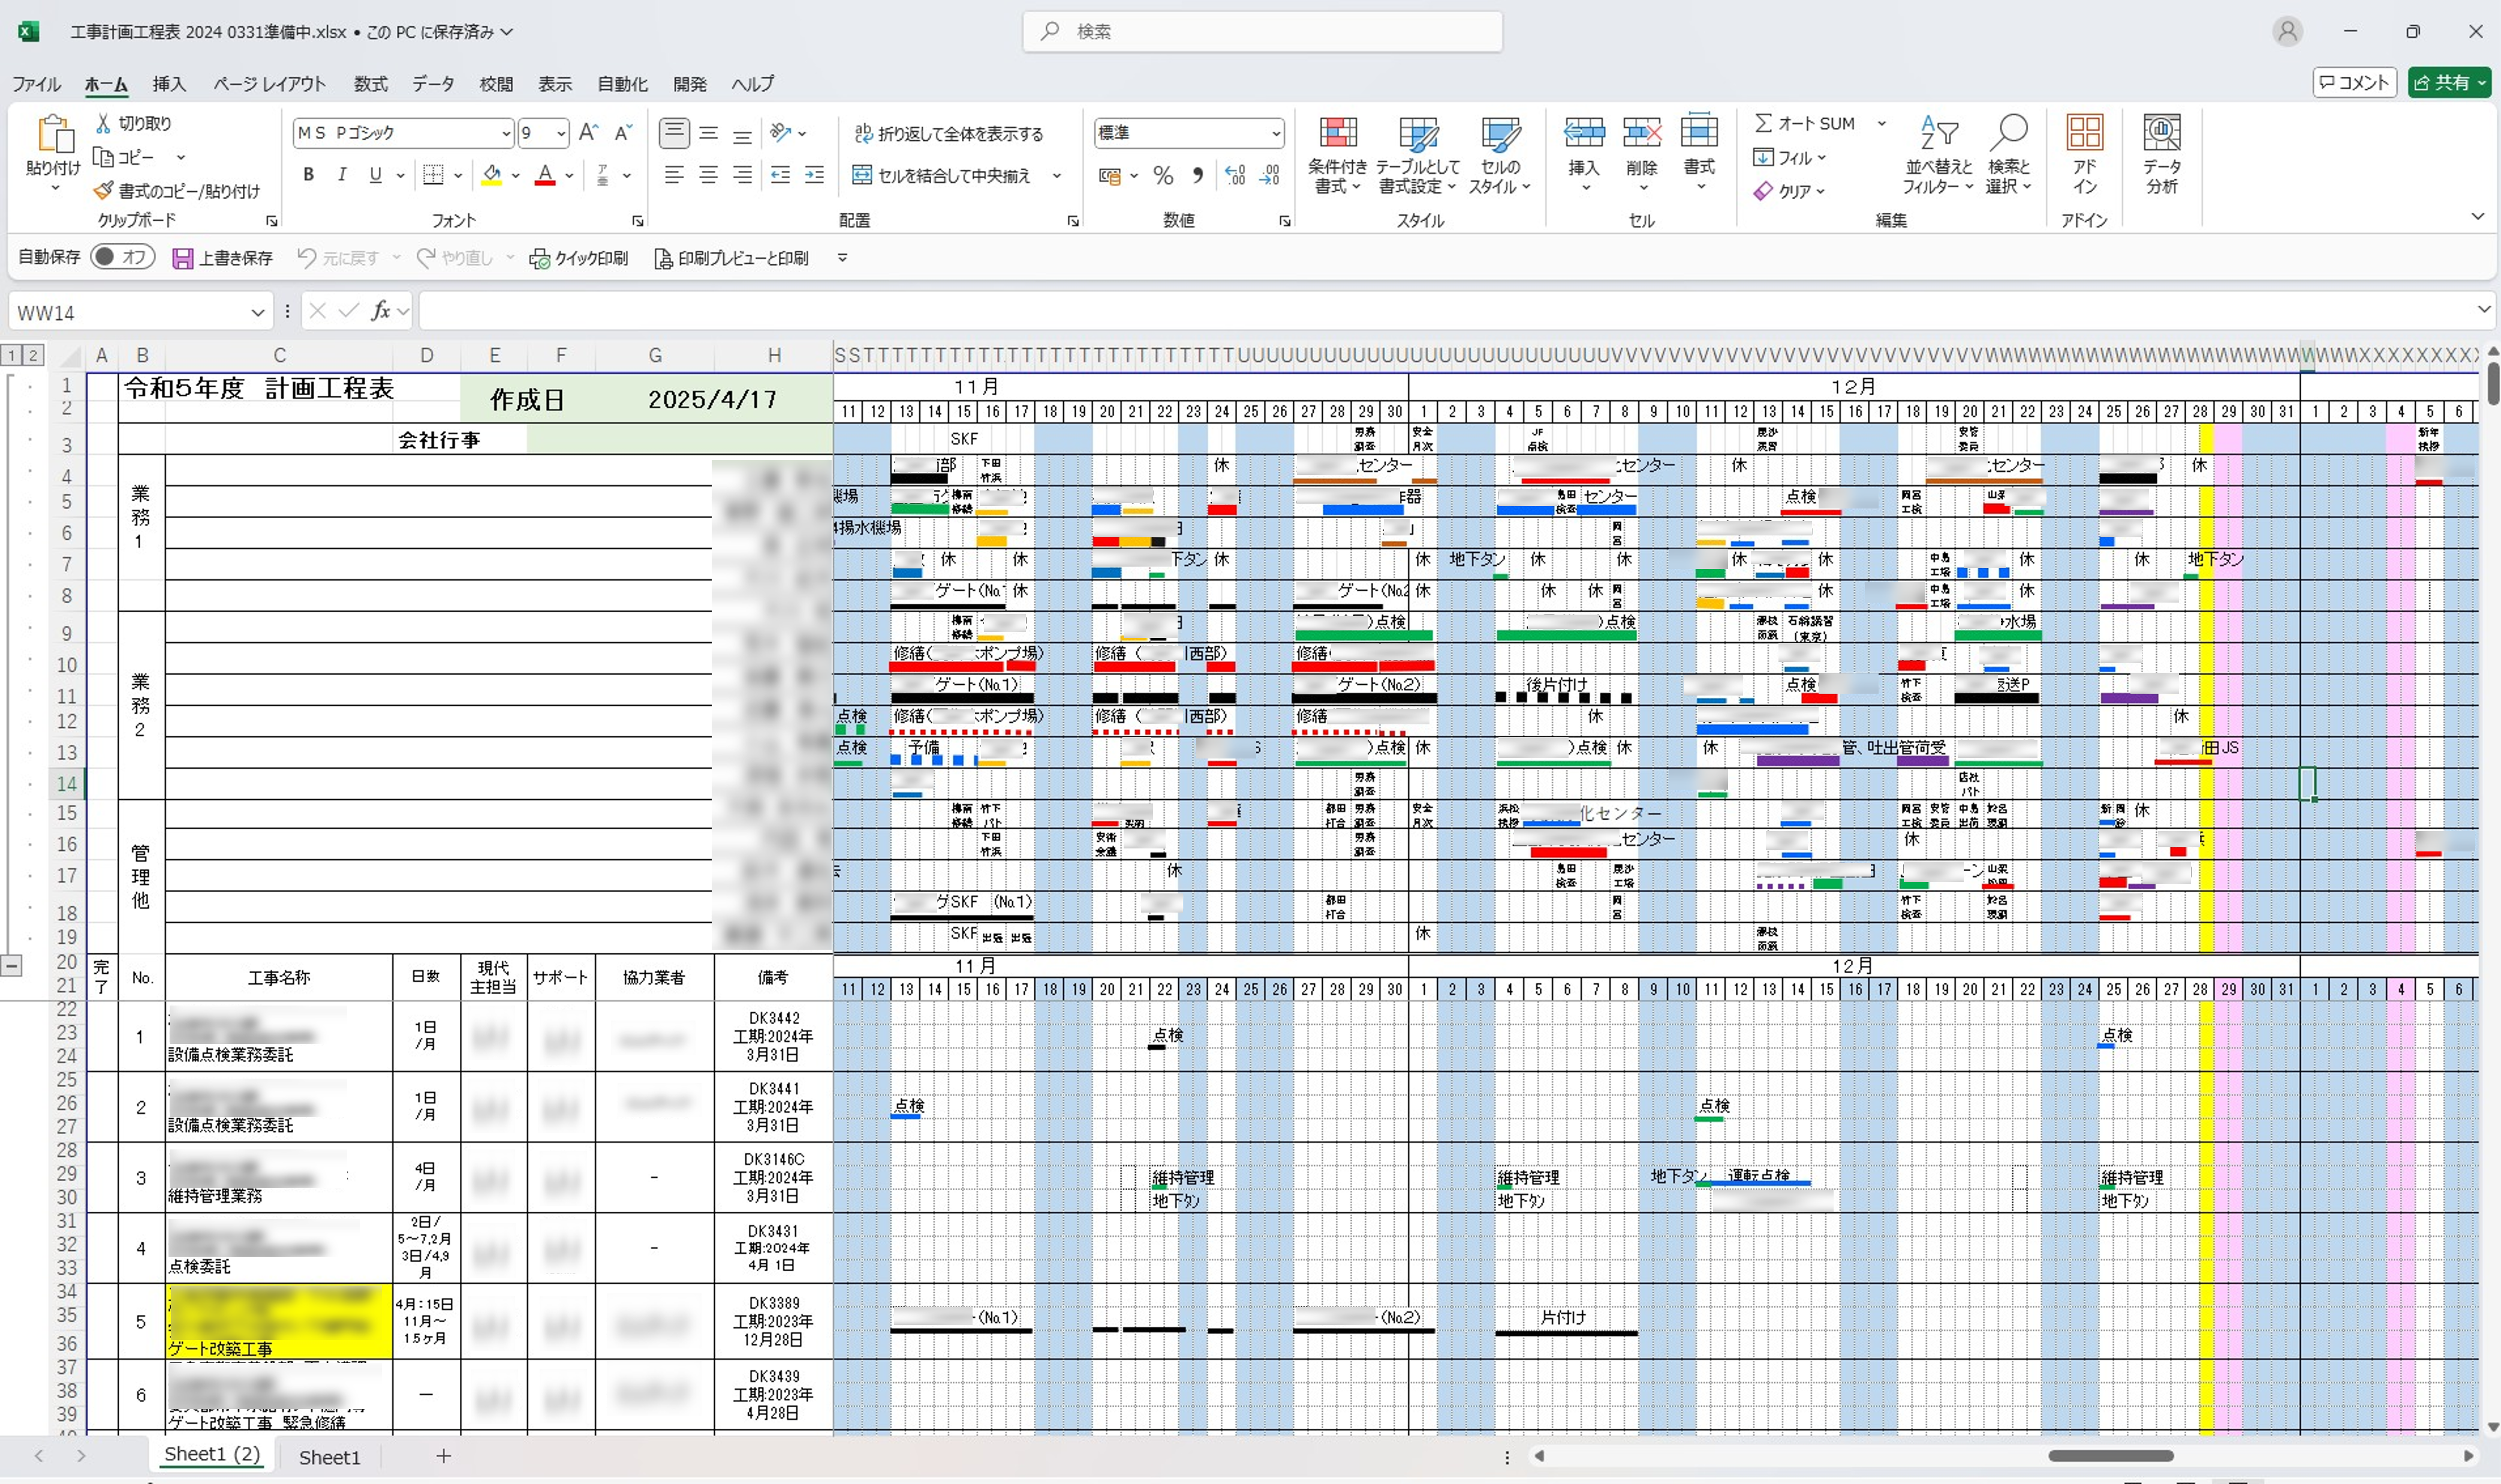Toggle center horizontal alignment
This screenshot has height=1484, width=2501.
[709, 175]
